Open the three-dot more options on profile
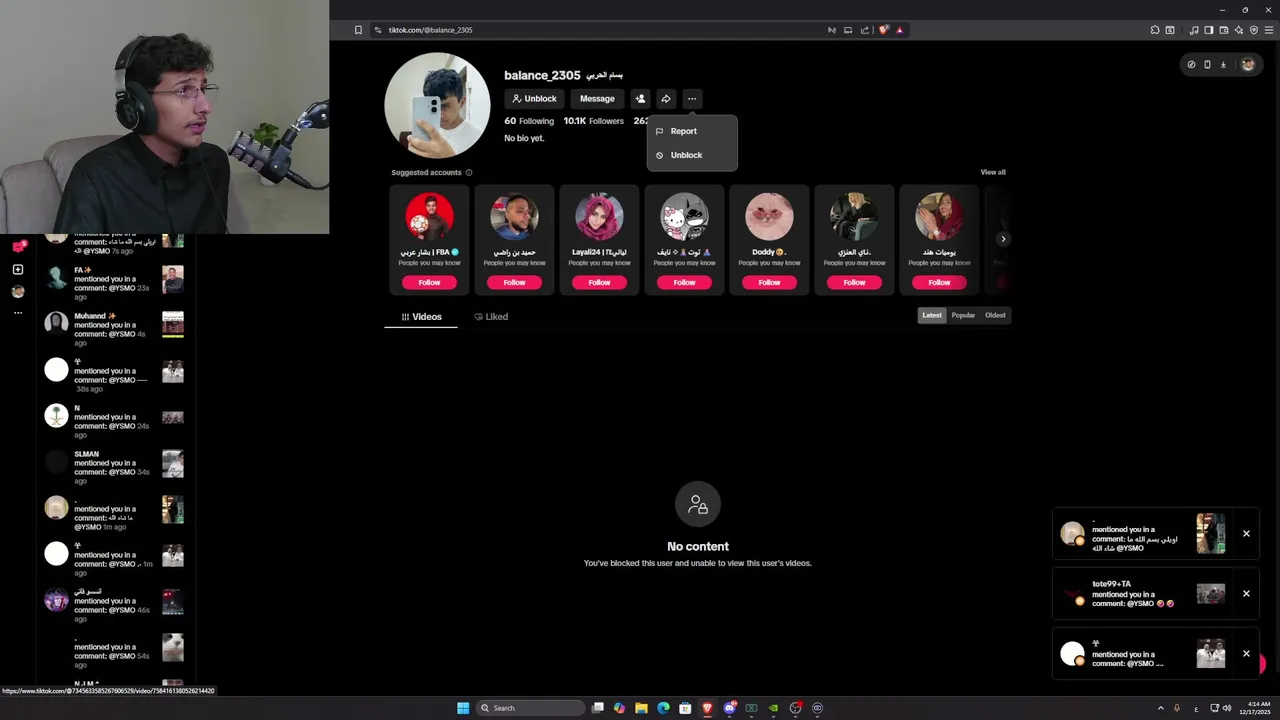Screen dimensions: 1280x720 click(692, 99)
